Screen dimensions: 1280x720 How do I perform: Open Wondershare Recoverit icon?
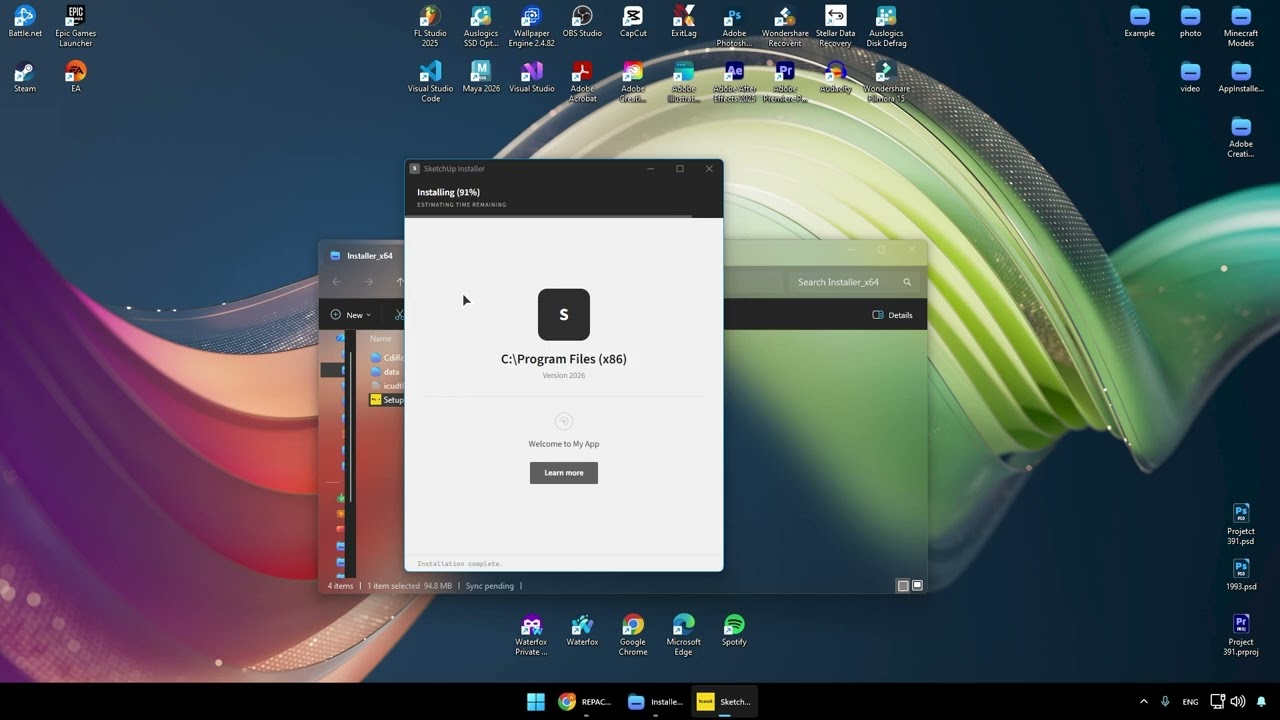785,26
